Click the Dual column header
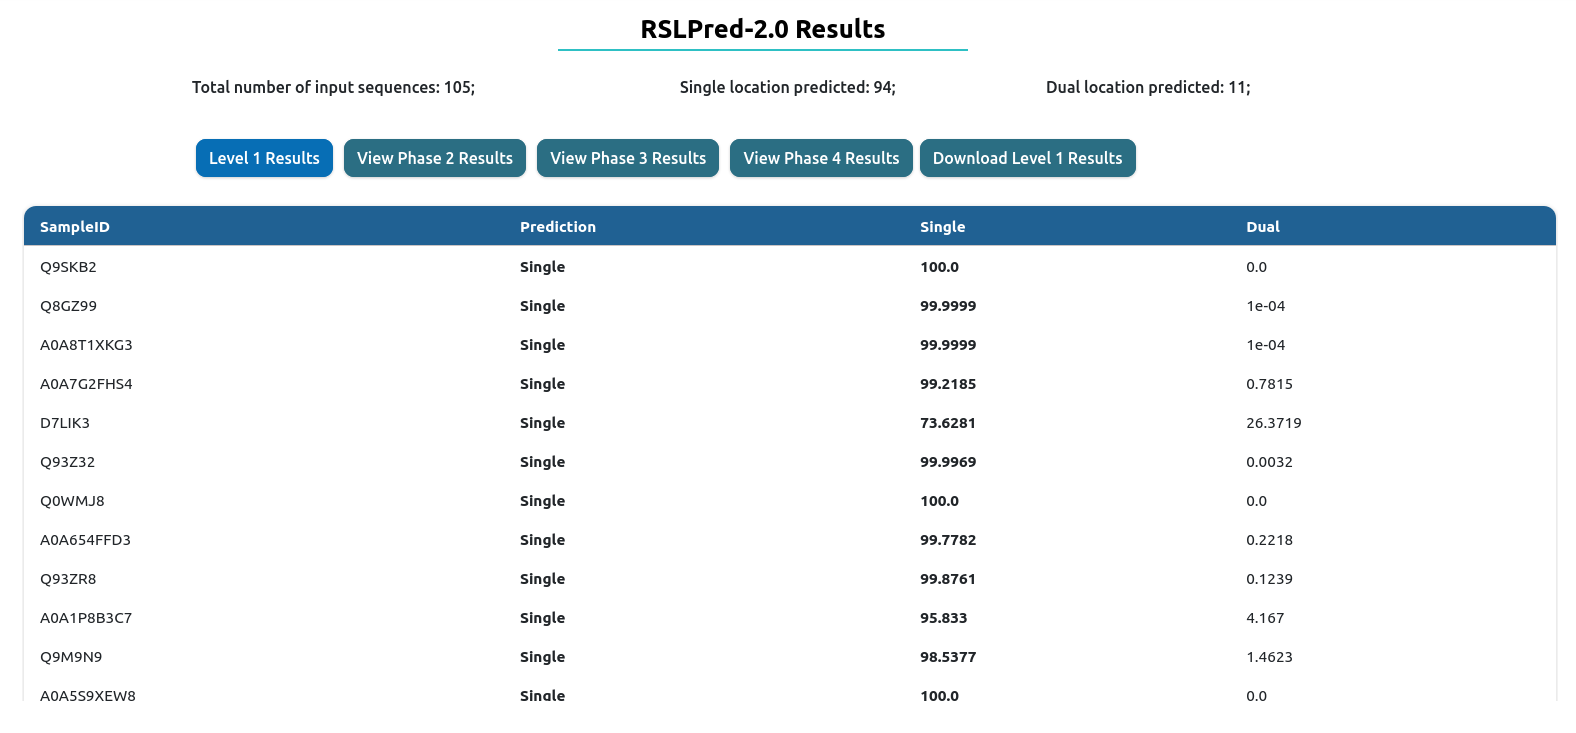 pyautogui.click(x=1262, y=227)
